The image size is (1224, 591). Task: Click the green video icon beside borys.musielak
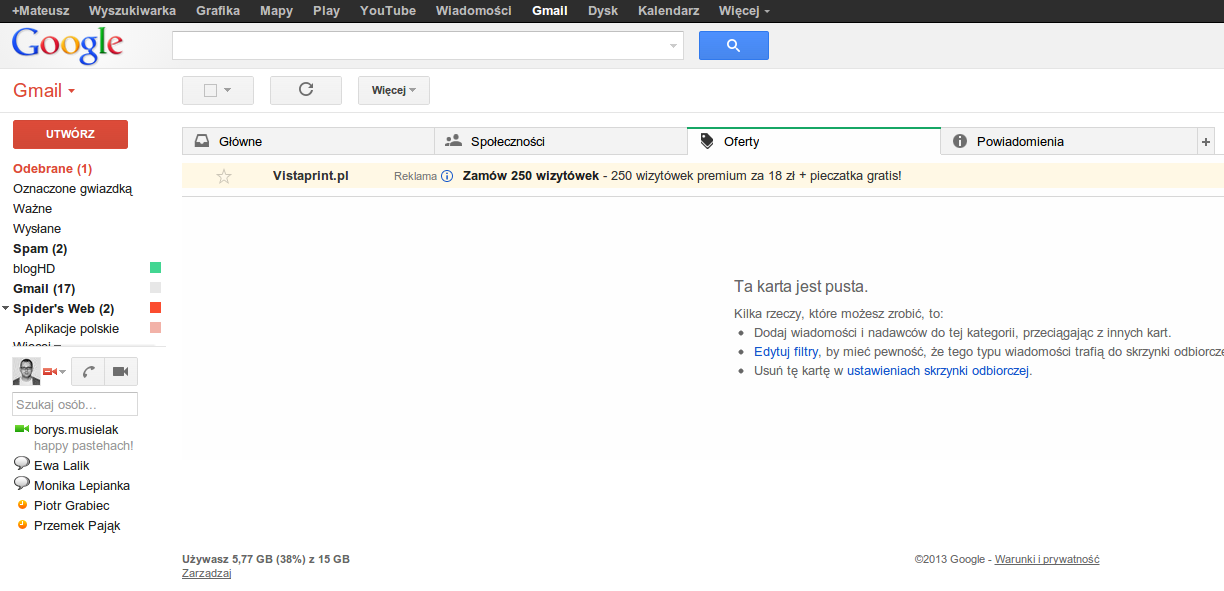tap(21, 429)
